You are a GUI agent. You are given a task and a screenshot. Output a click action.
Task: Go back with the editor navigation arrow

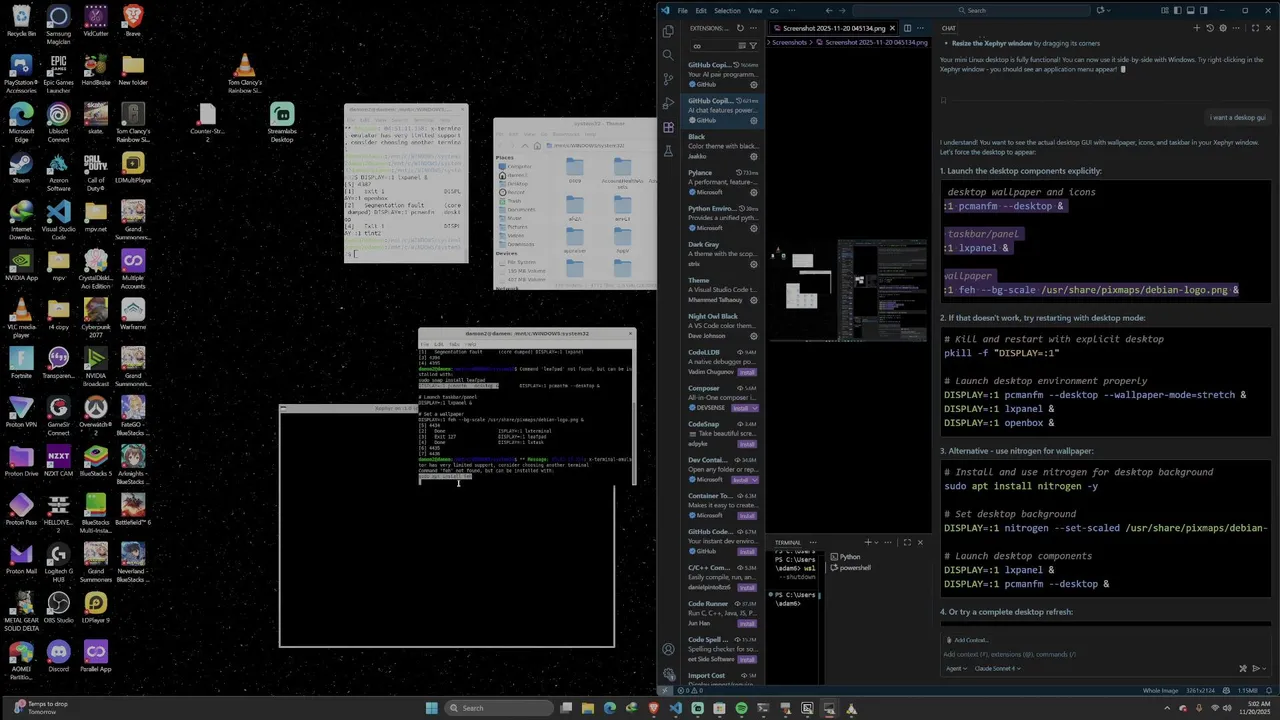828,10
